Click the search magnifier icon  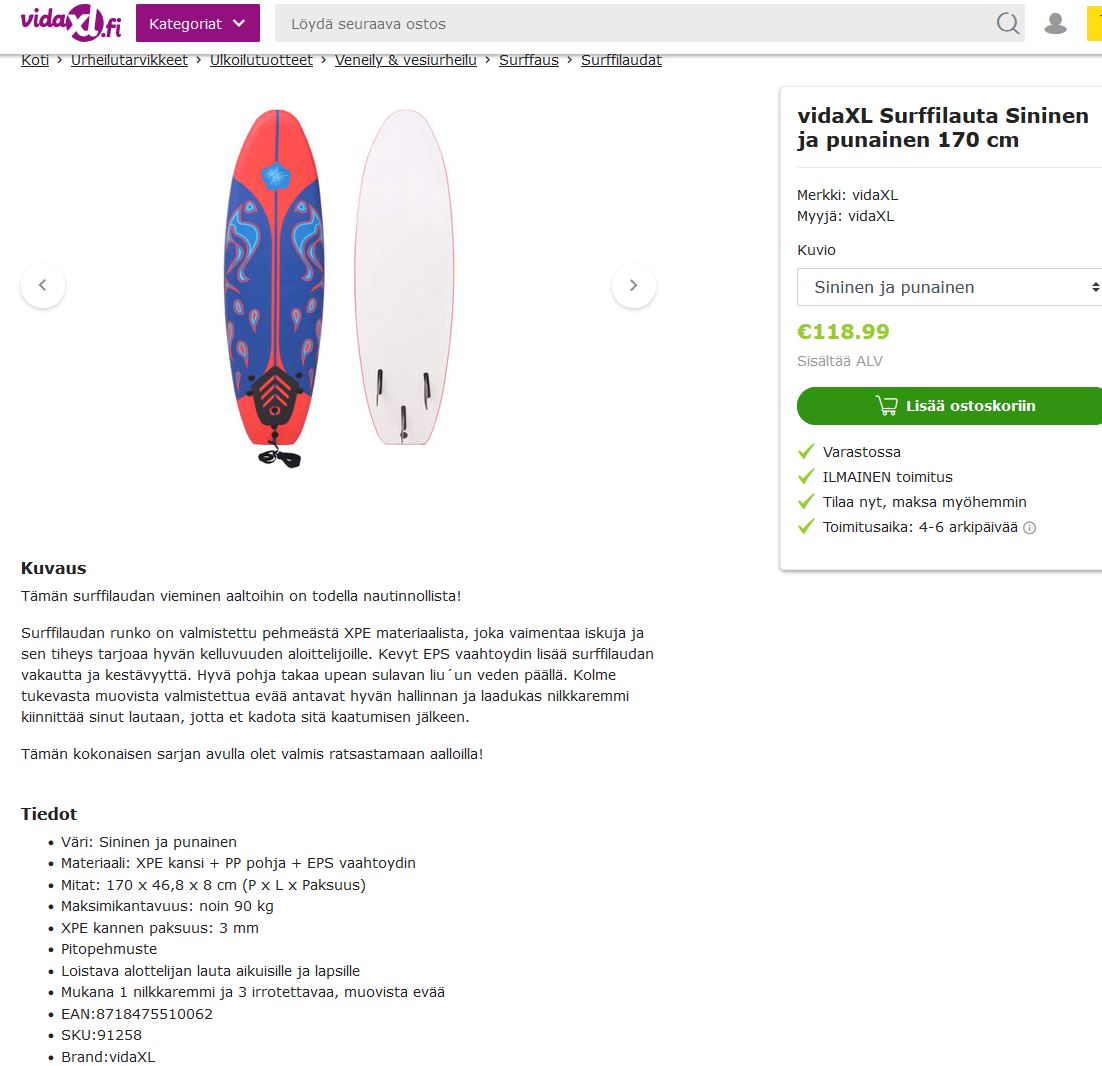click(1008, 23)
